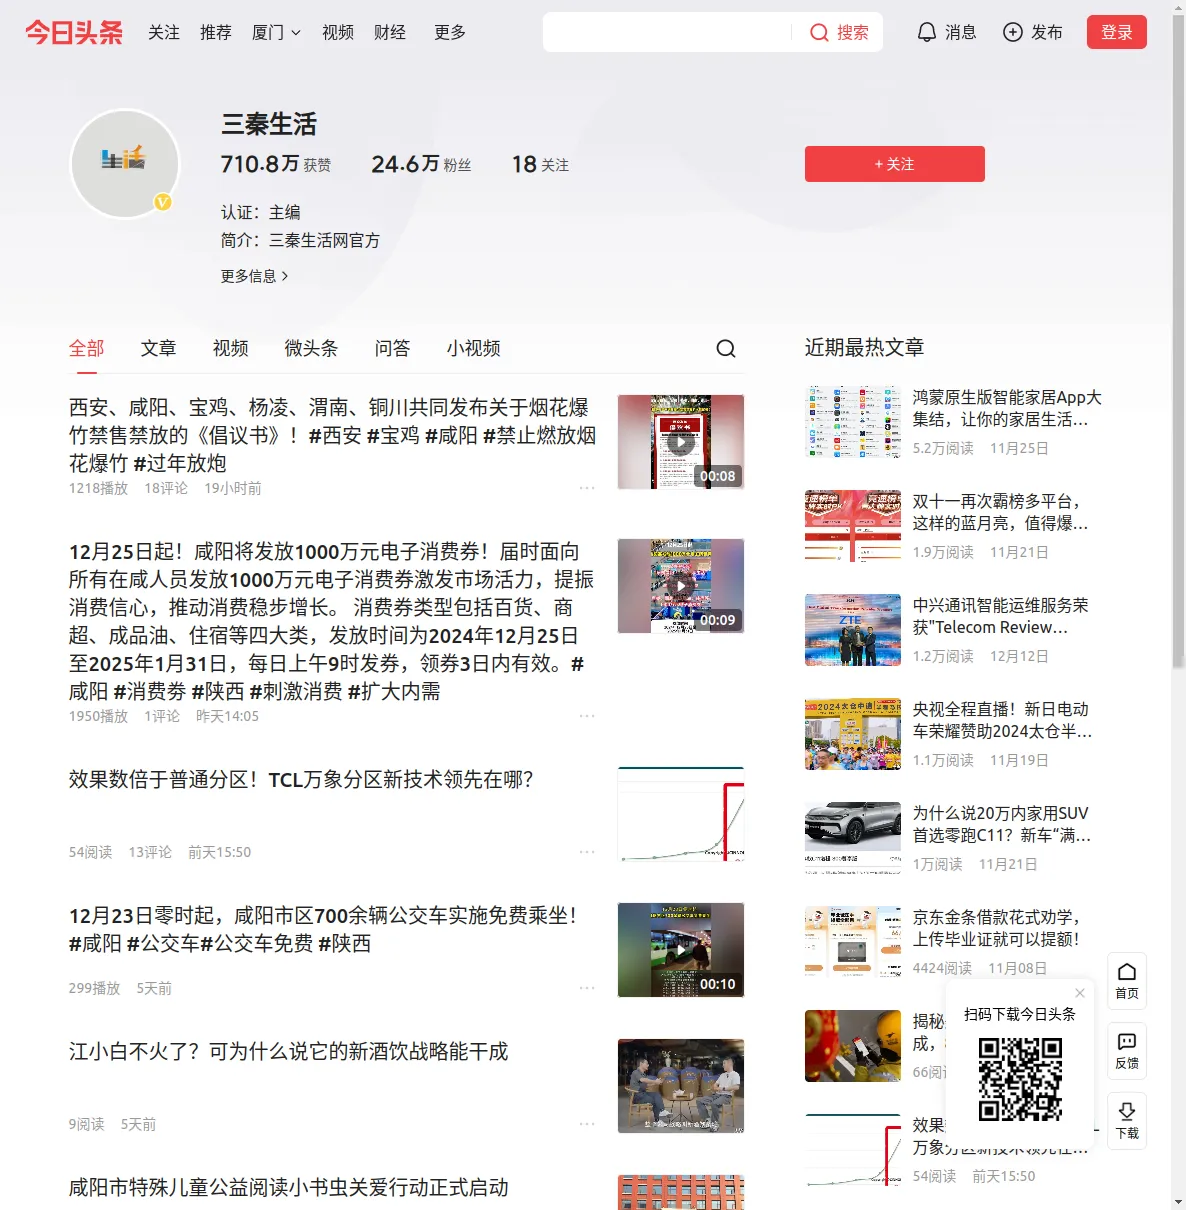This screenshot has height=1210, width=1186.
Task: Open the ZTE award ceremony thumbnail
Action: 853,630
